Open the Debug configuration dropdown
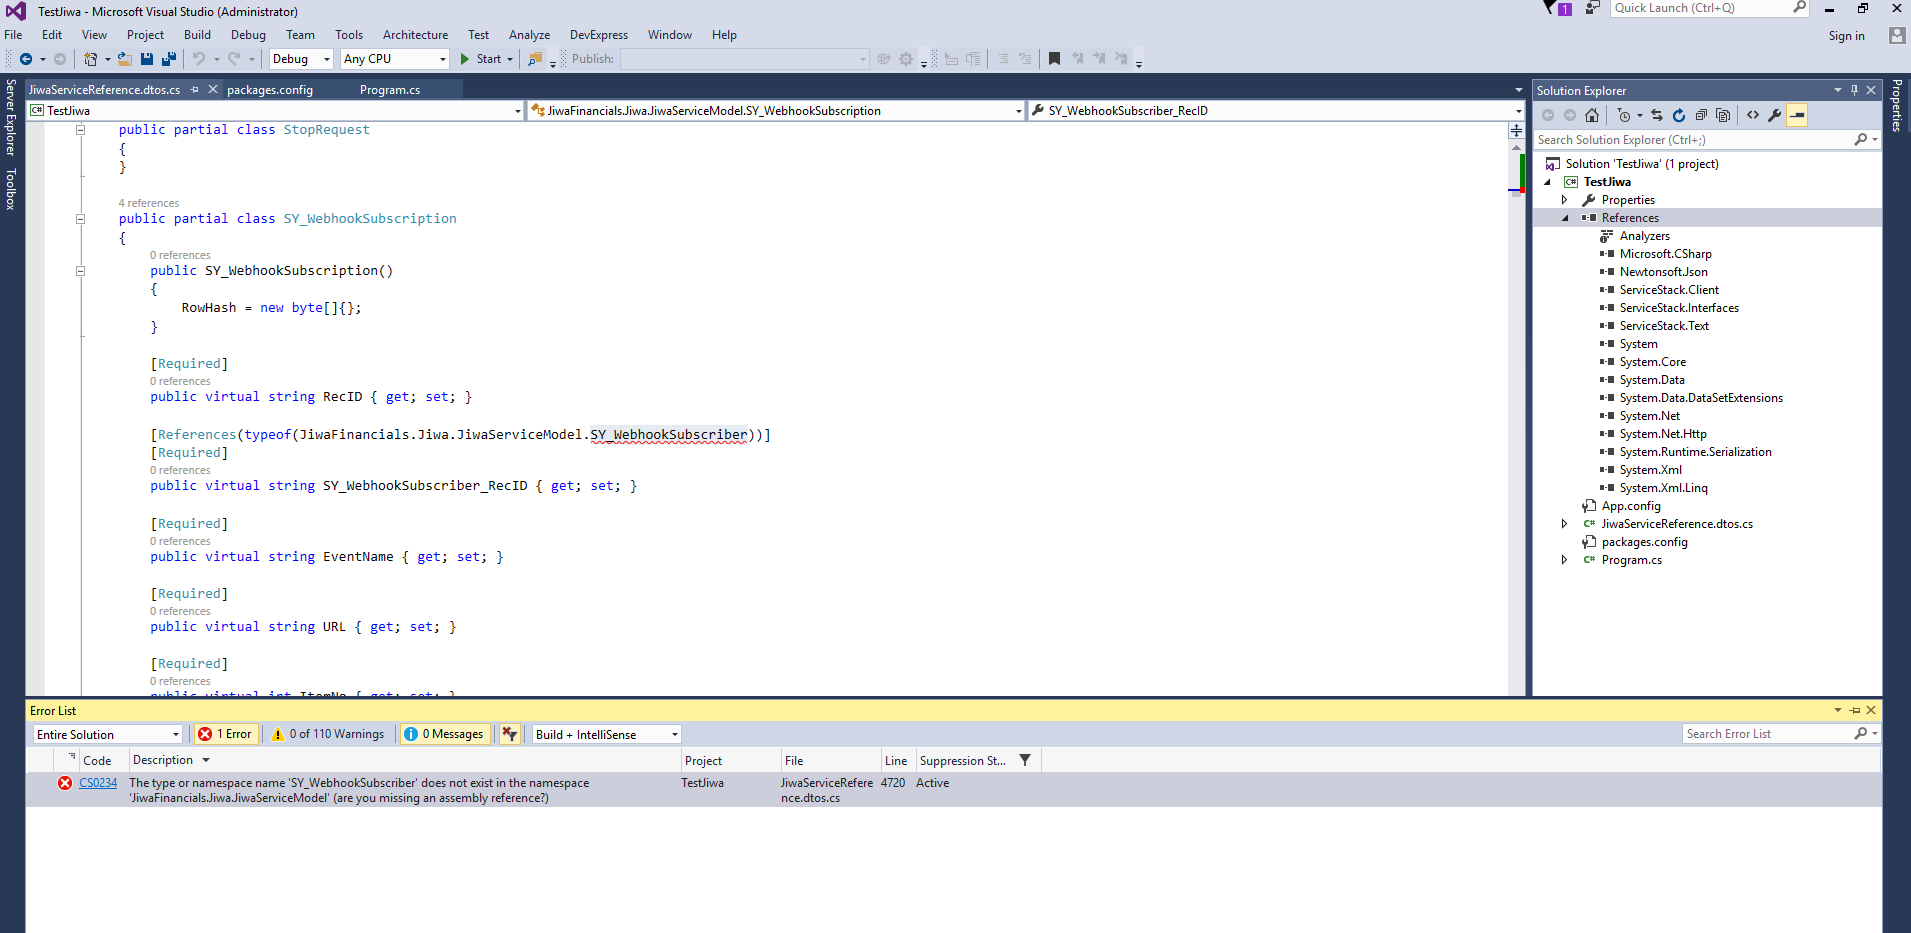Image resolution: width=1911 pixels, height=933 pixels. pyautogui.click(x=301, y=59)
